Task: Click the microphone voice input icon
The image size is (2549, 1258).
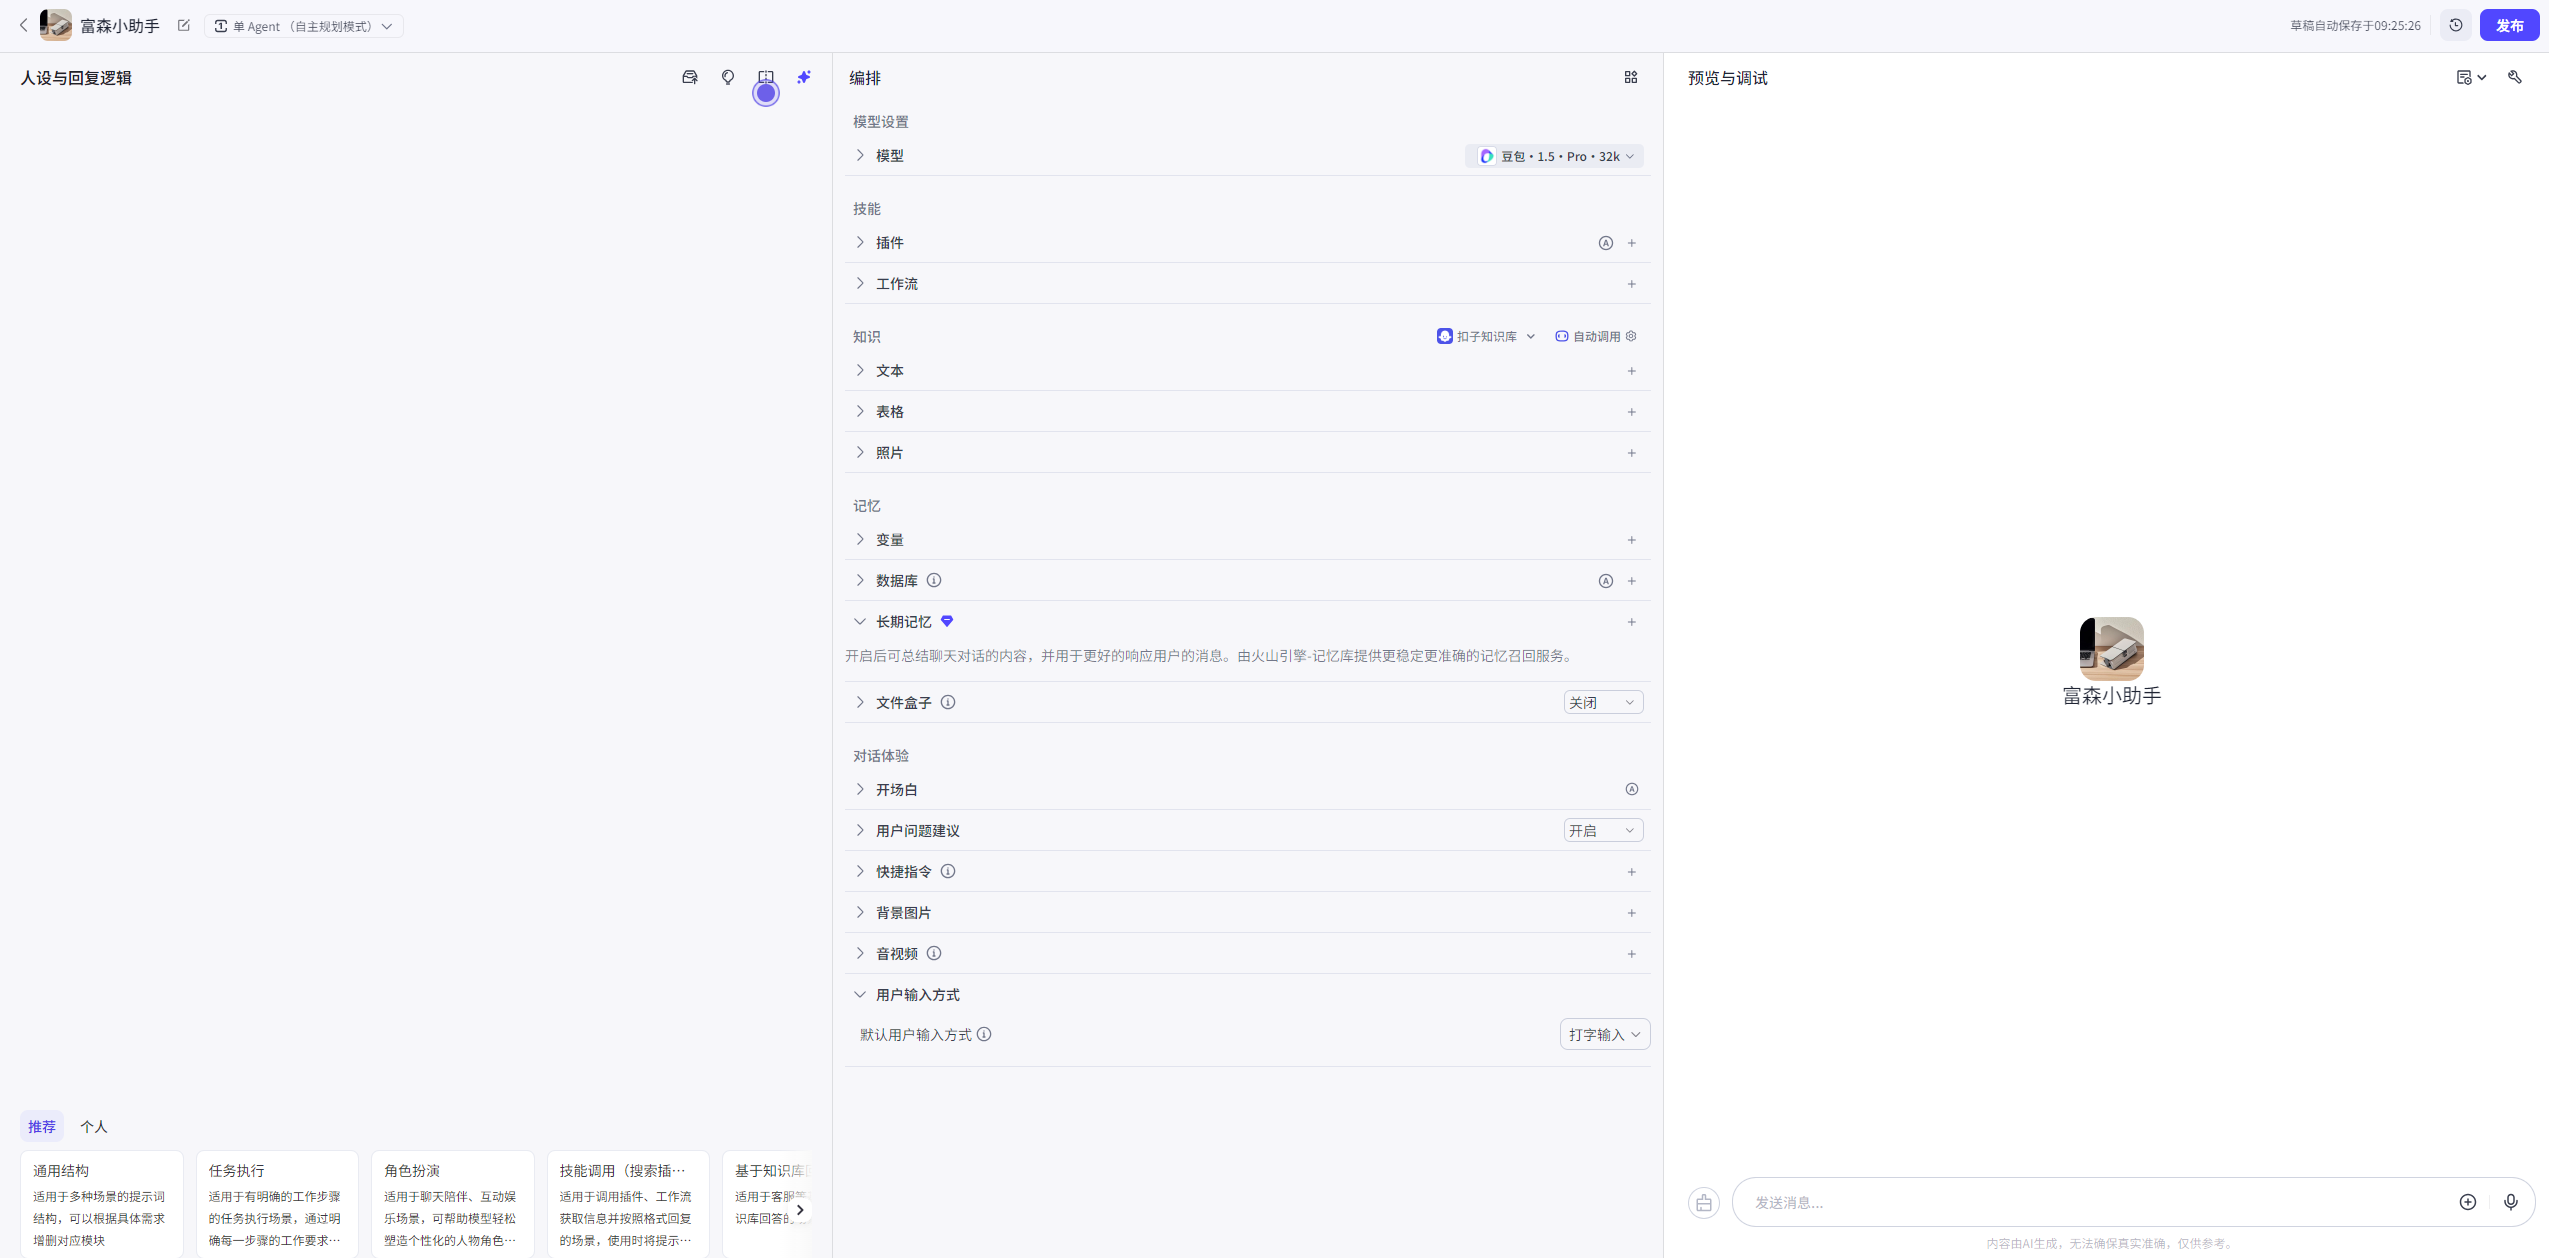Action: [2511, 1202]
